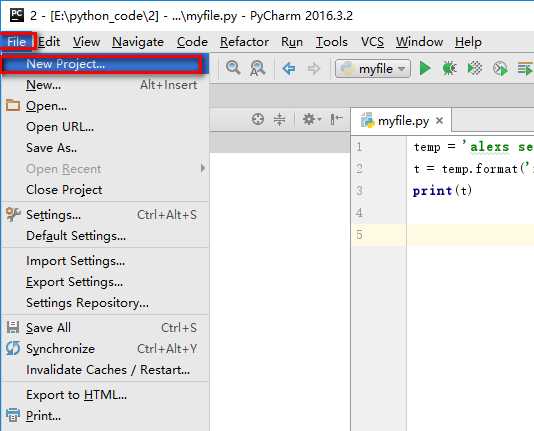The width and height of the screenshot is (534, 431).
Task: Click the Python file icon on myfile.py tab
Action: click(x=367, y=121)
